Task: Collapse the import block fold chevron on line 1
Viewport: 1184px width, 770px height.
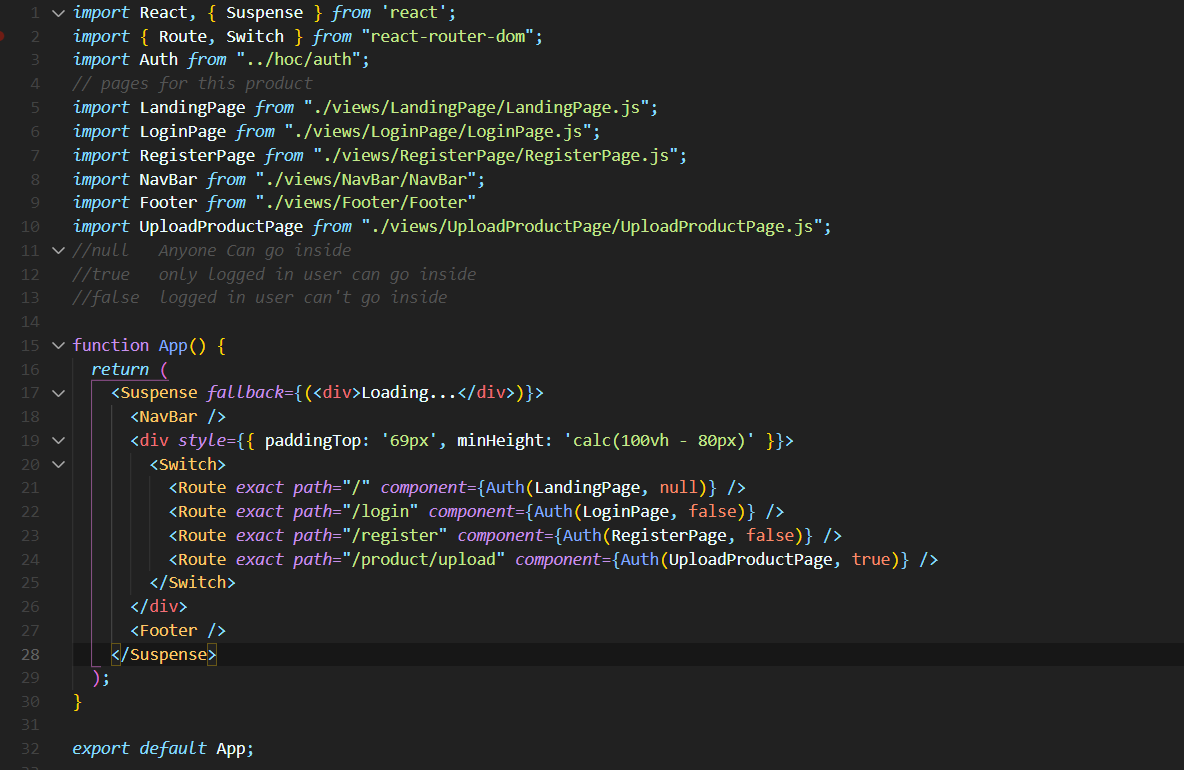Action: (58, 13)
